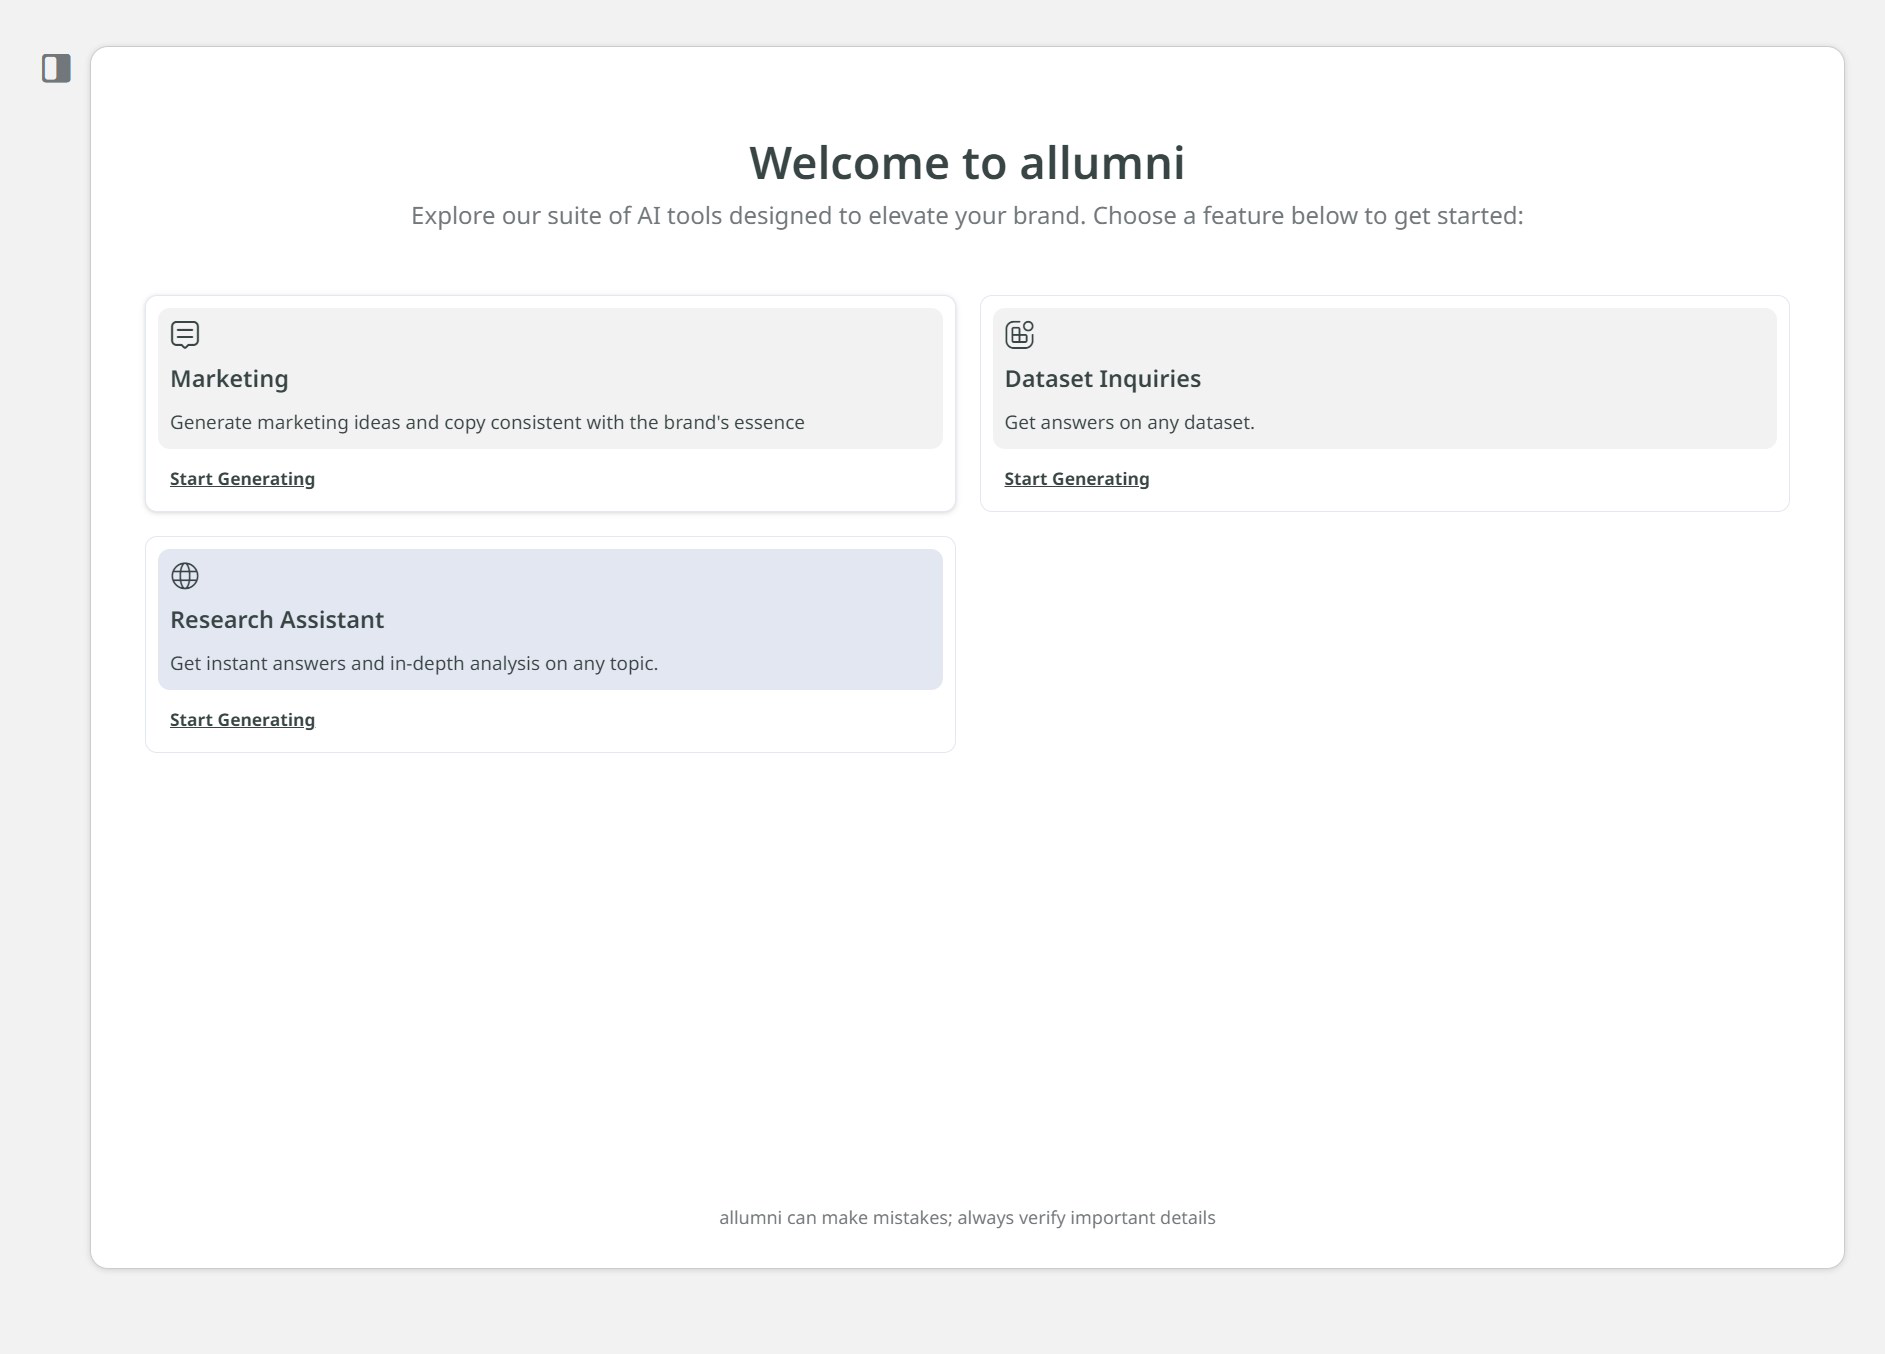Click the dataset icon above Dataset Inquiries
Image resolution: width=1885 pixels, height=1354 pixels.
pos(1019,333)
